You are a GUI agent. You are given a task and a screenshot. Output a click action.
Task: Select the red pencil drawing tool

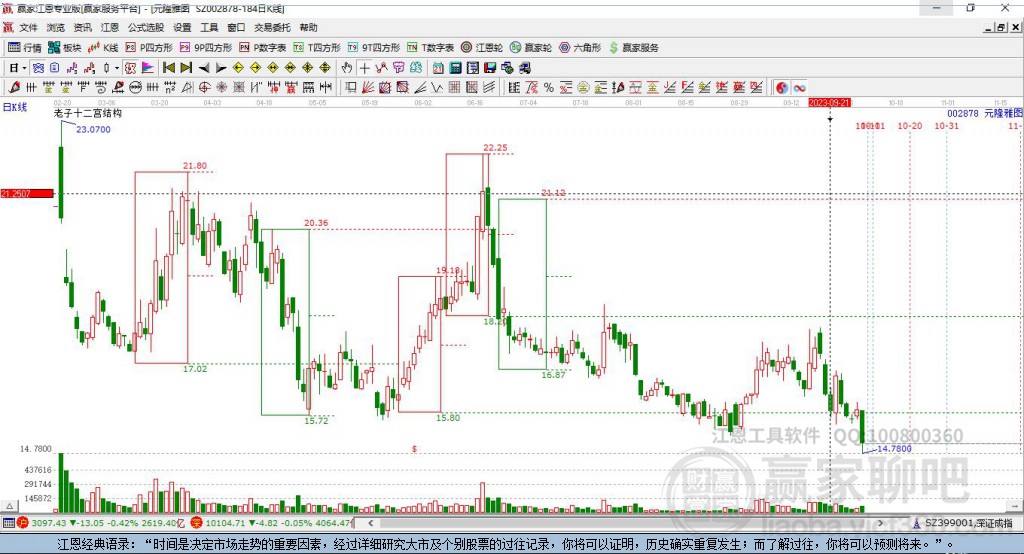(x=14, y=88)
